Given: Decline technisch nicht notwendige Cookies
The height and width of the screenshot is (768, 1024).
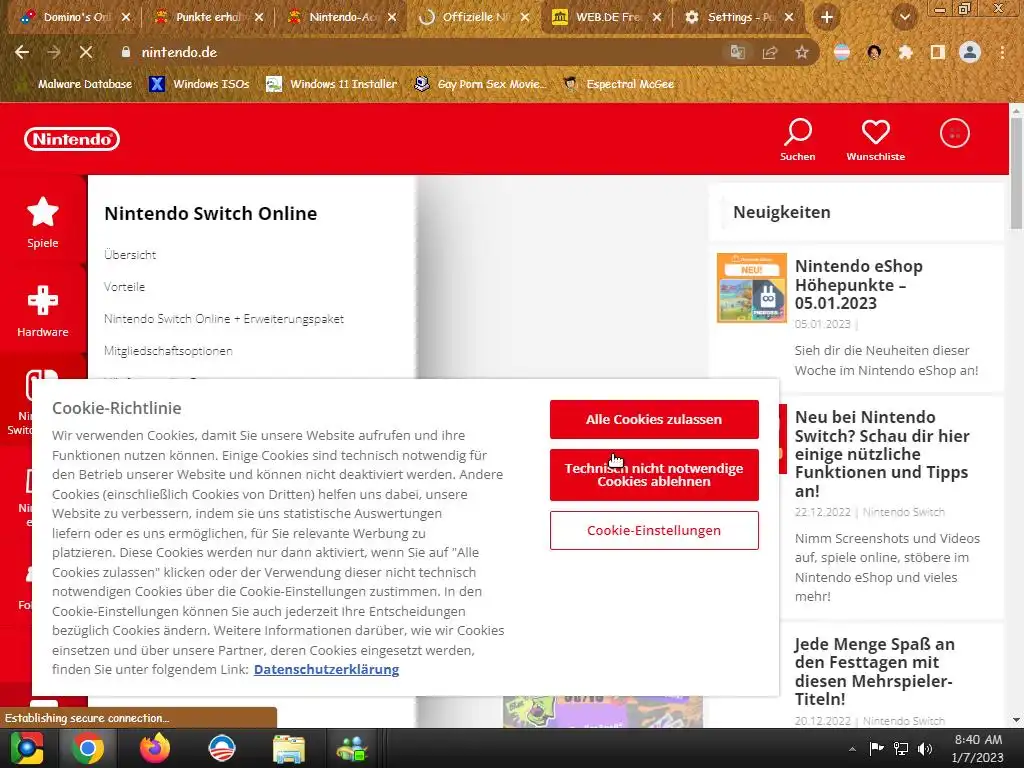Looking at the screenshot, I should [x=654, y=475].
